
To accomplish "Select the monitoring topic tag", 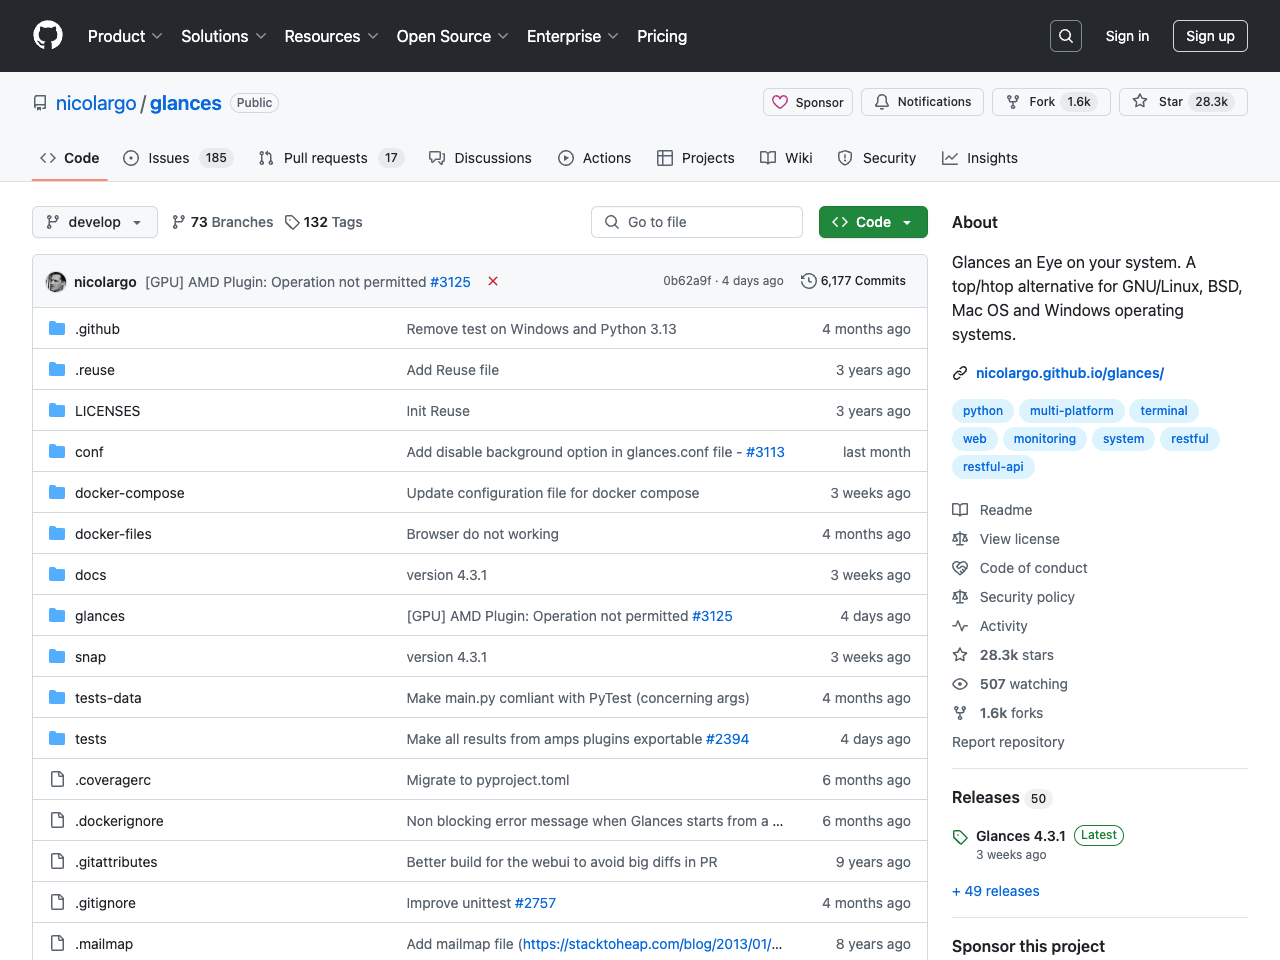I will click(1045, 439).
